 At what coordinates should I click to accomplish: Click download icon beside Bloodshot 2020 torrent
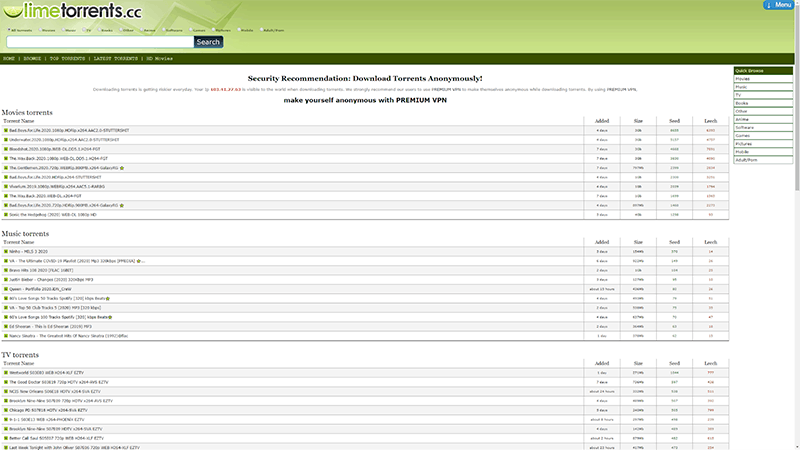[x=6, y=149]
